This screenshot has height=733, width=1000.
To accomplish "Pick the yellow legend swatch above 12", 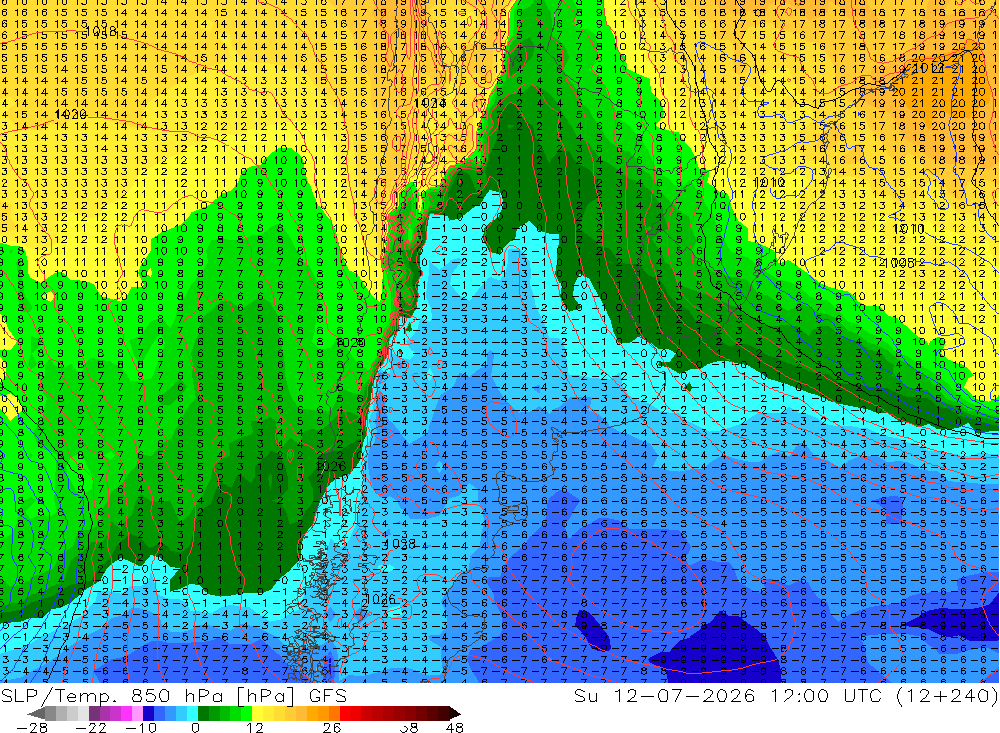I will tap(257, 714).
